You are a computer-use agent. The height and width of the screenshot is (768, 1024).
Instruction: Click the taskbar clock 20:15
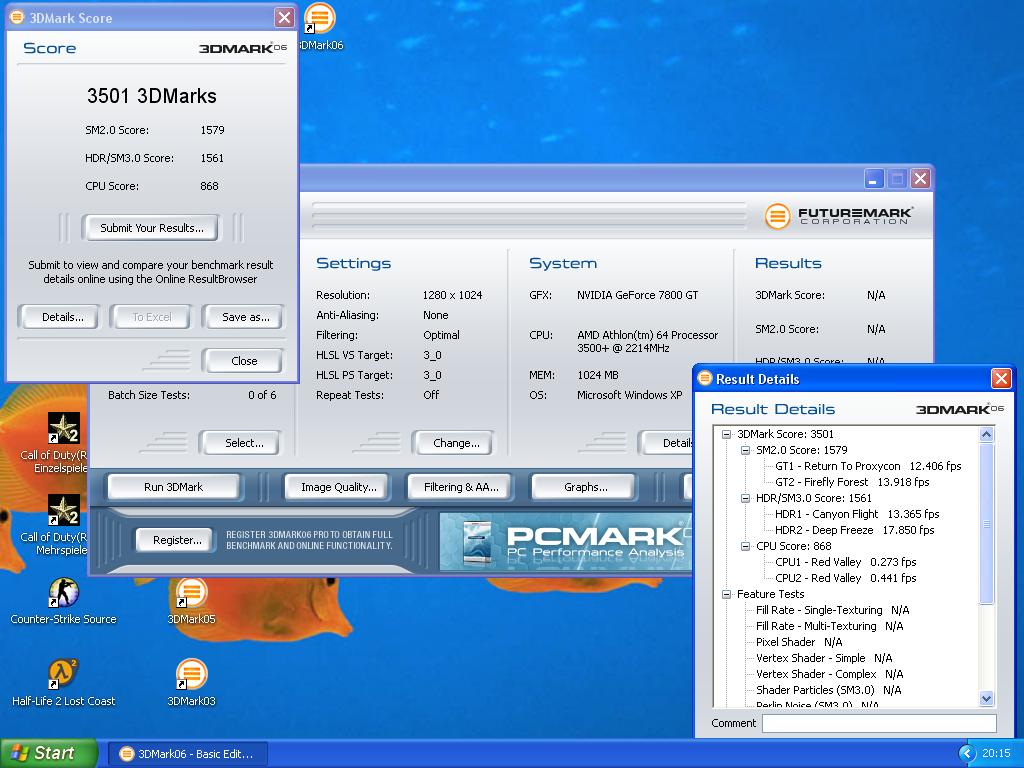[x=996, y=753]
